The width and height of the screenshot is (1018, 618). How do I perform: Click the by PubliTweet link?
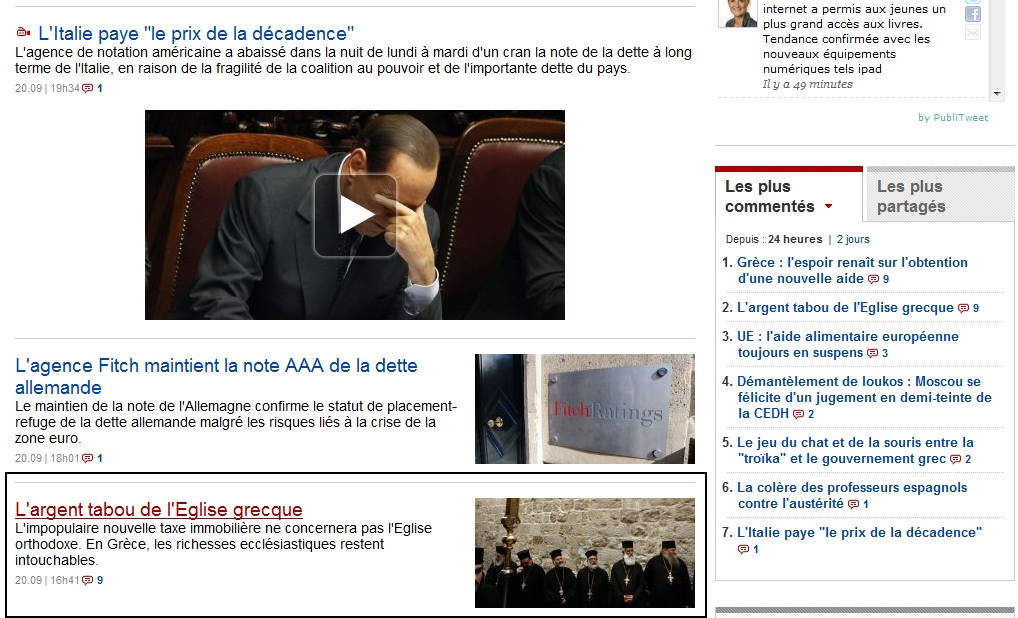952,118
